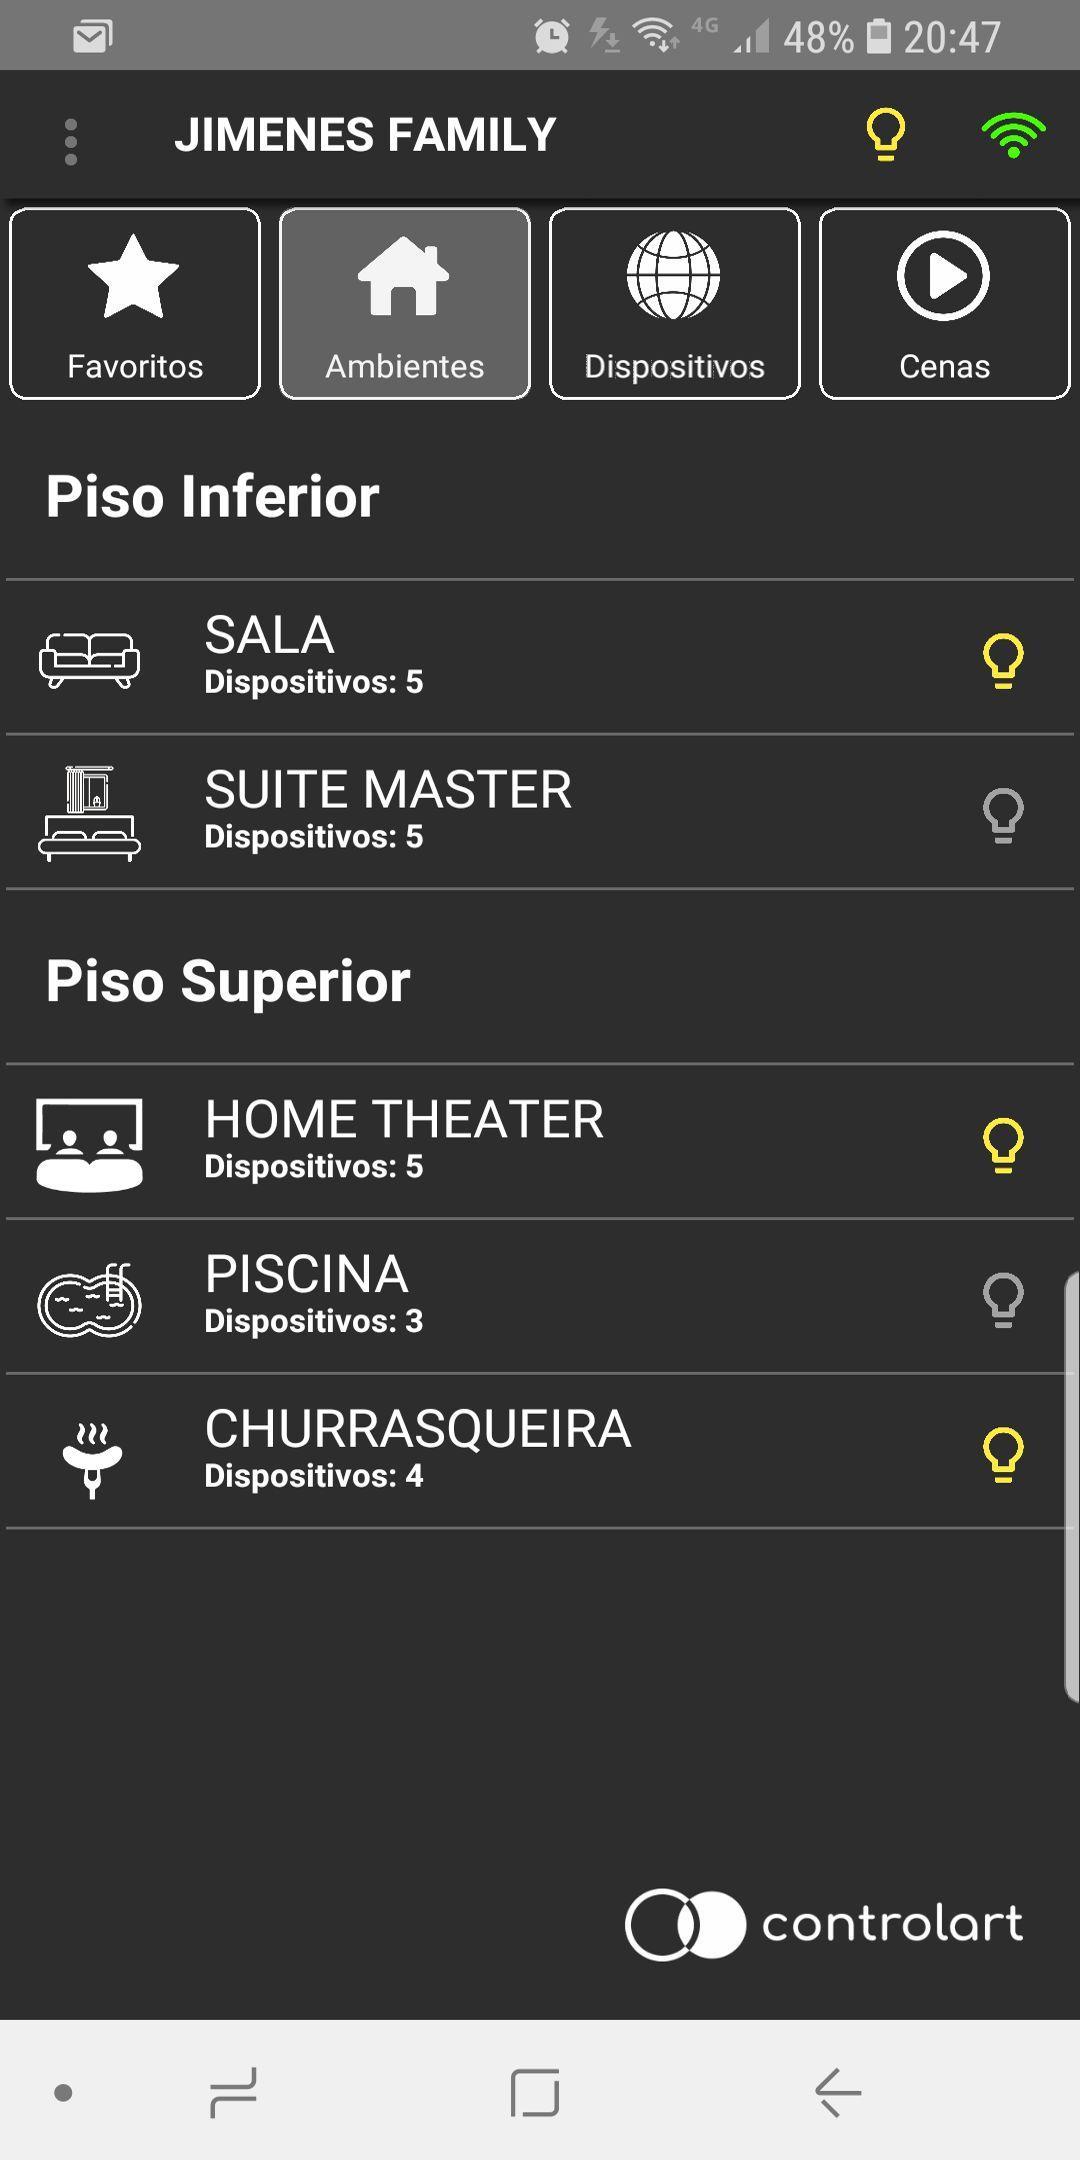The image size is (1080, 2160).
Task: Tap the HOME THEATER screen icon
Action: 89,1145
